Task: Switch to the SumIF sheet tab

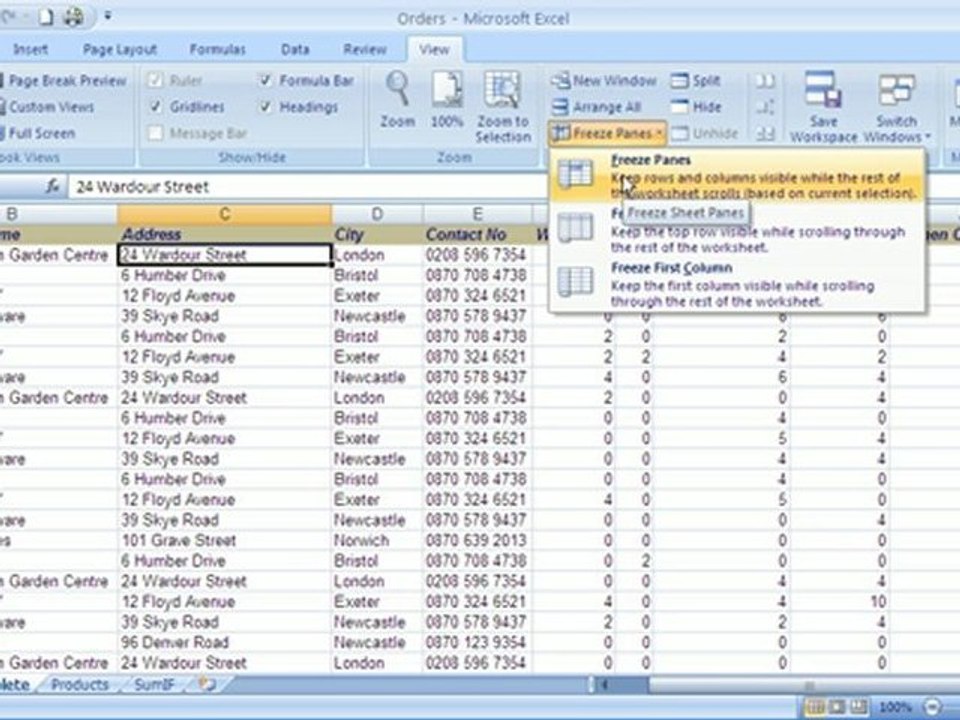Action: pyautogui.click(x=154, y=684)
